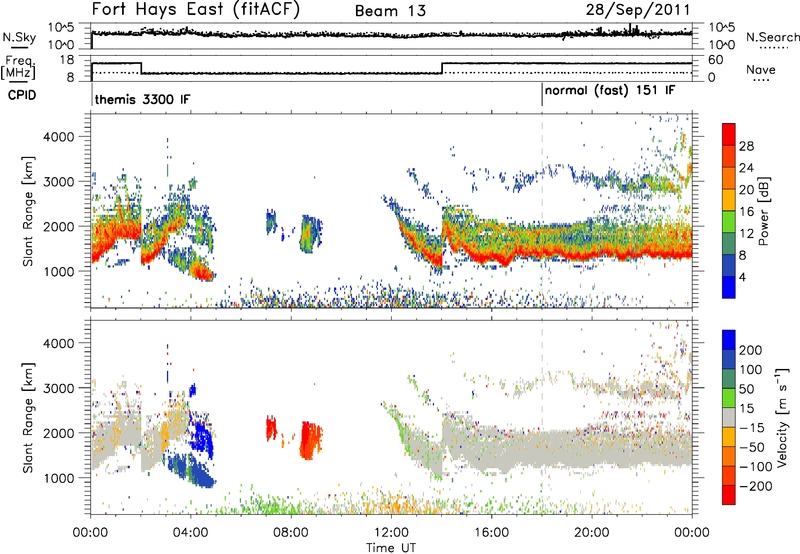Click the '60' tick on Nave scale
The width and height of the screenshot is (800, 554).
coord(715,60)
